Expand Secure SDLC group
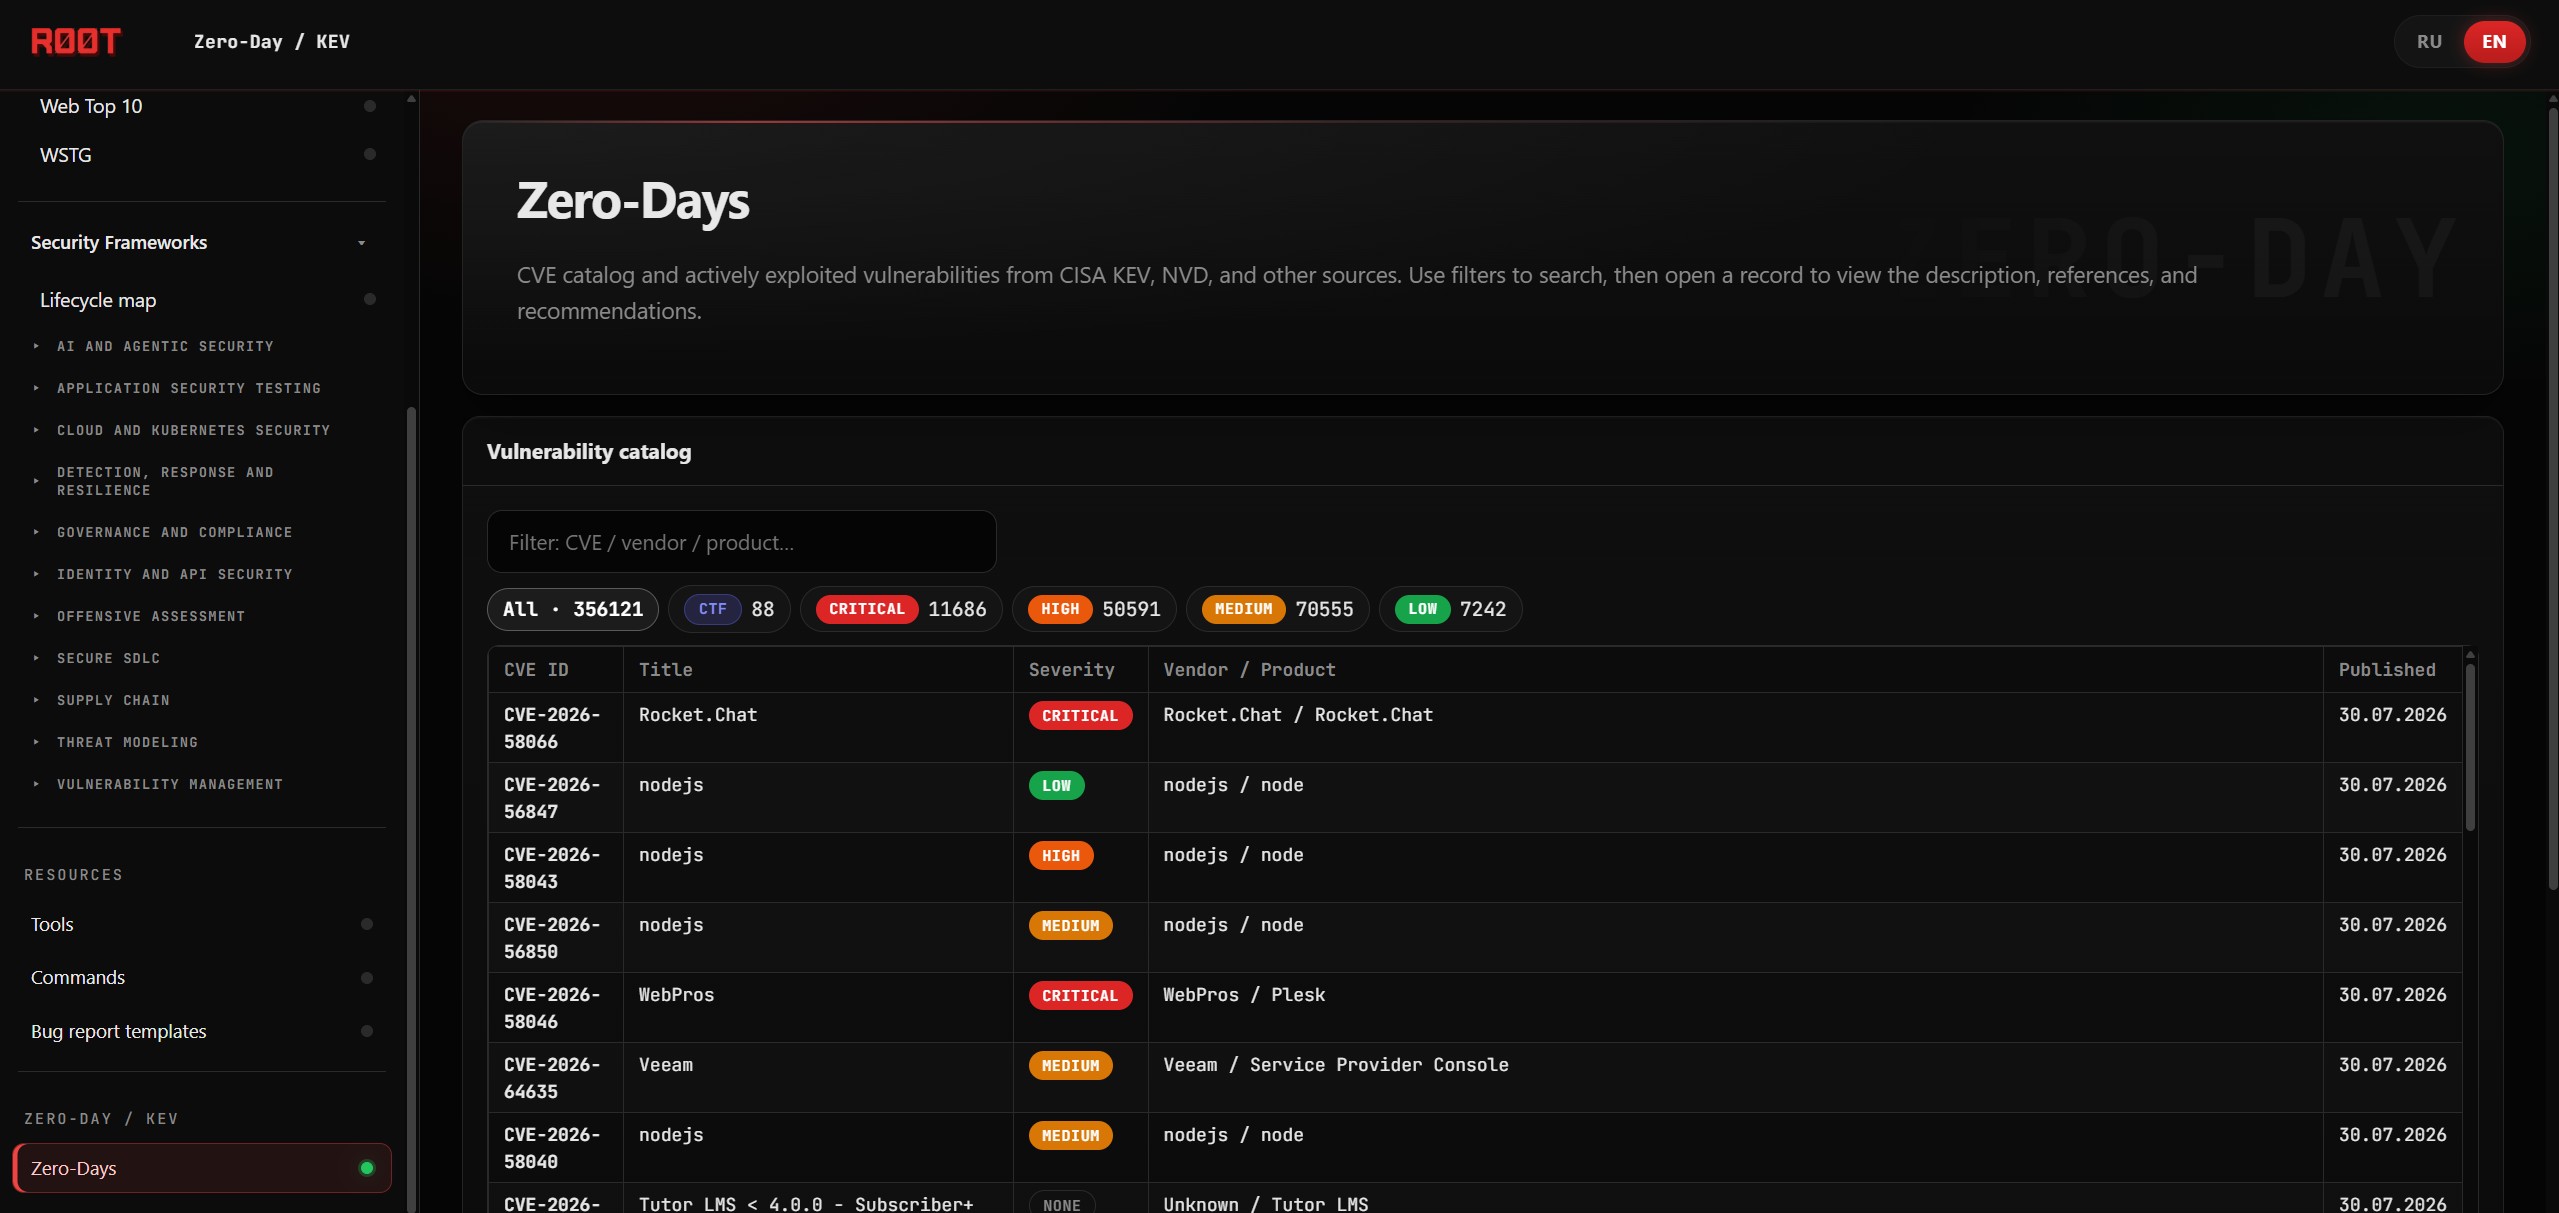Screen dimensions: 2559x1213 point(108,658)
